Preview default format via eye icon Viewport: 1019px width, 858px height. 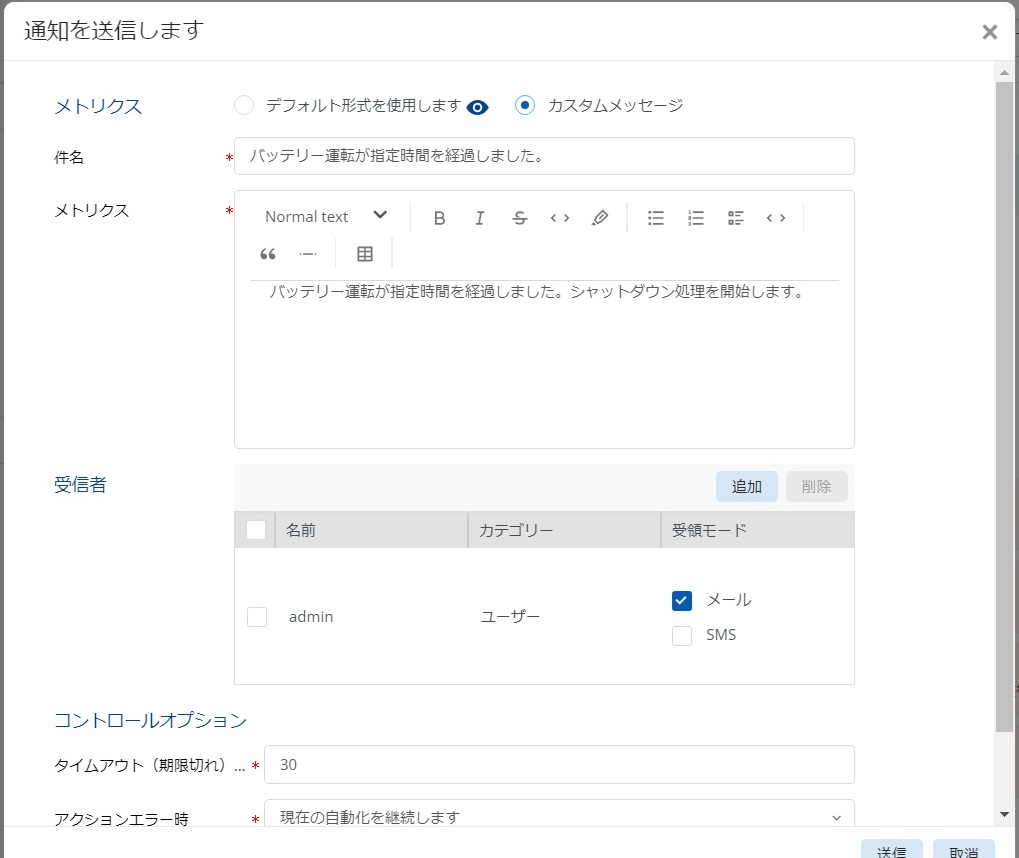(x=478, y=107)
